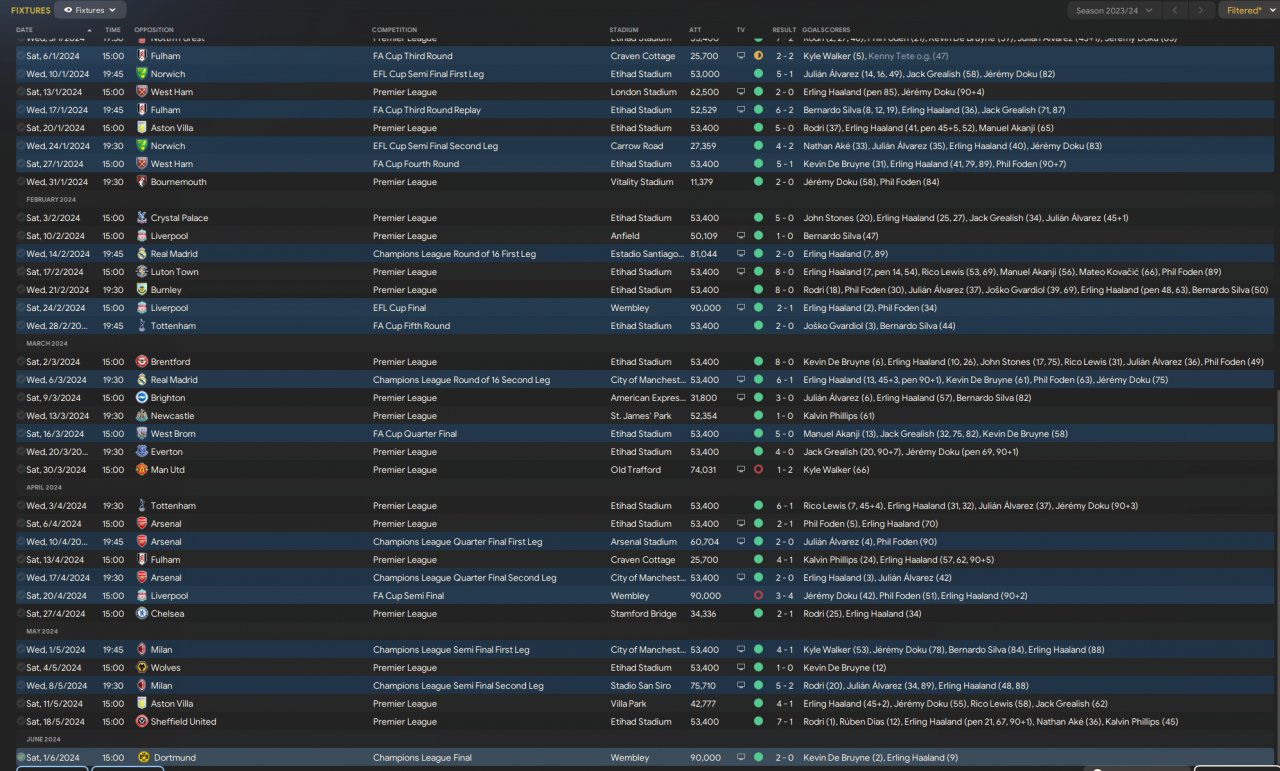Click the West Brom club badge
The width and height of the screenshot is (1280, 771).
coord(141,434)
